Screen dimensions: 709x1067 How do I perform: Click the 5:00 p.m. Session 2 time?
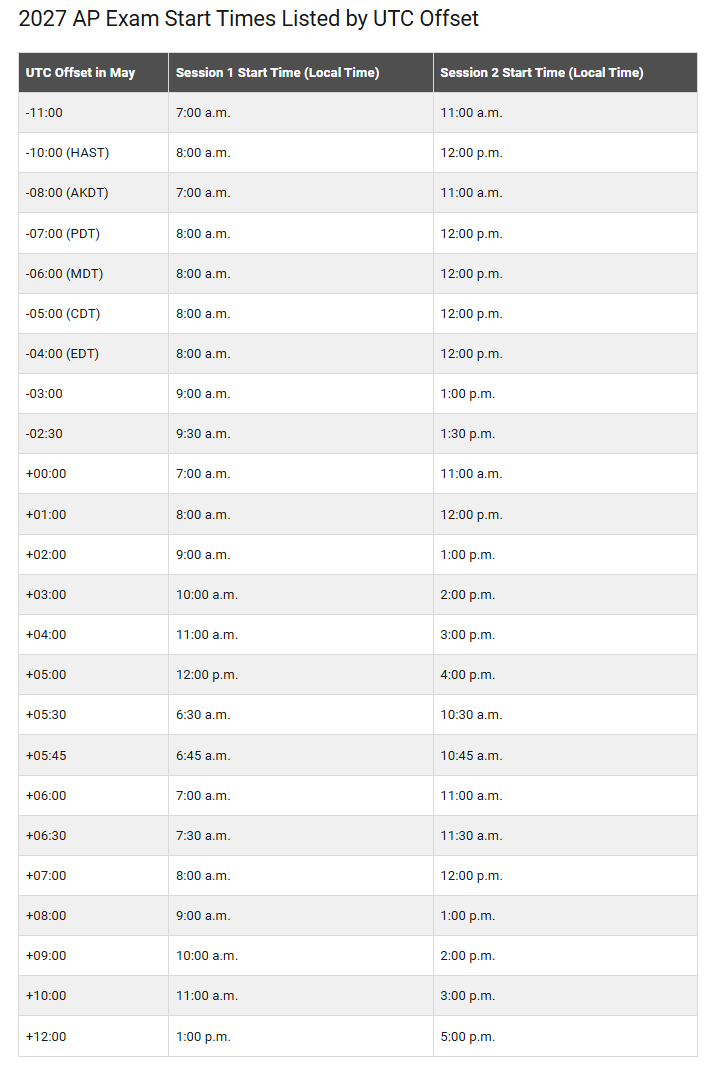[467, 1037]
